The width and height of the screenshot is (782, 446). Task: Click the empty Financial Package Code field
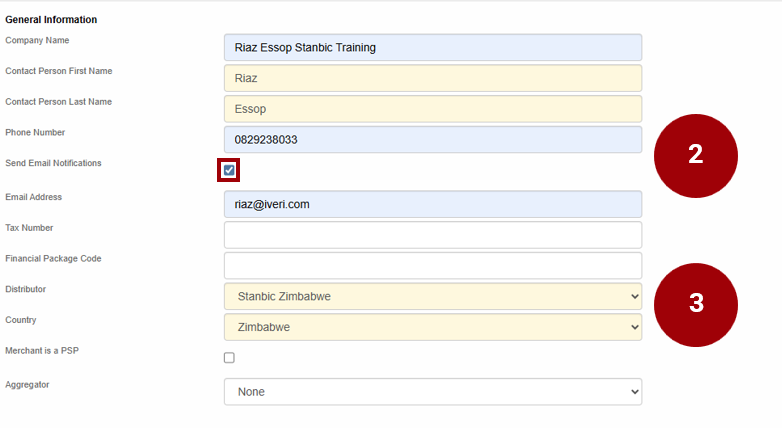point(433,265)
